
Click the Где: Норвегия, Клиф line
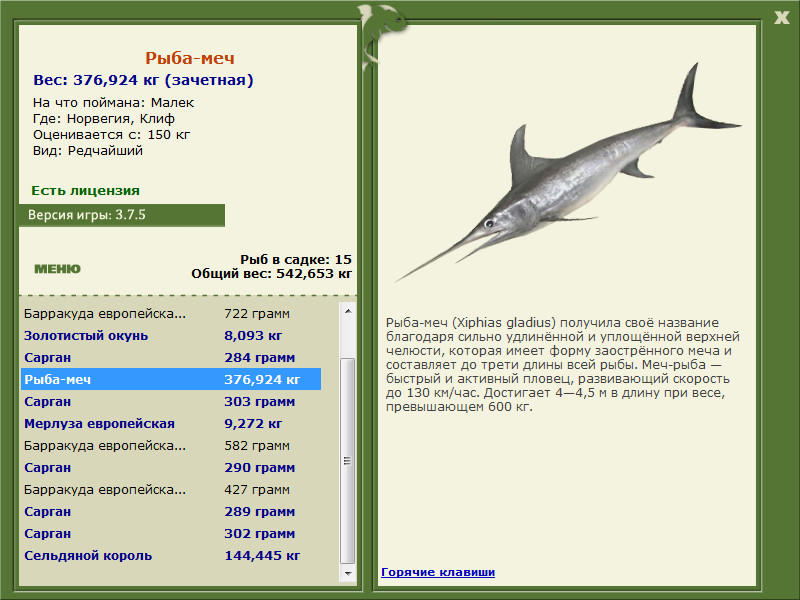click(104, 119)
